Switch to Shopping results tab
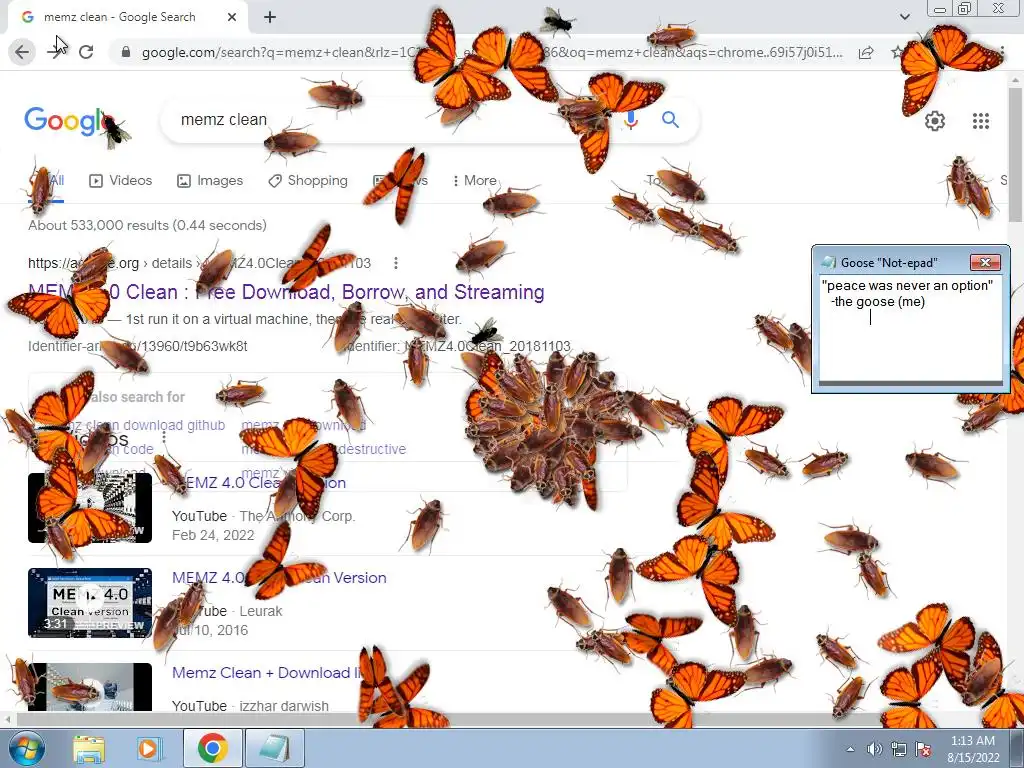This screenshot has width=1024, height=768. 308,181
